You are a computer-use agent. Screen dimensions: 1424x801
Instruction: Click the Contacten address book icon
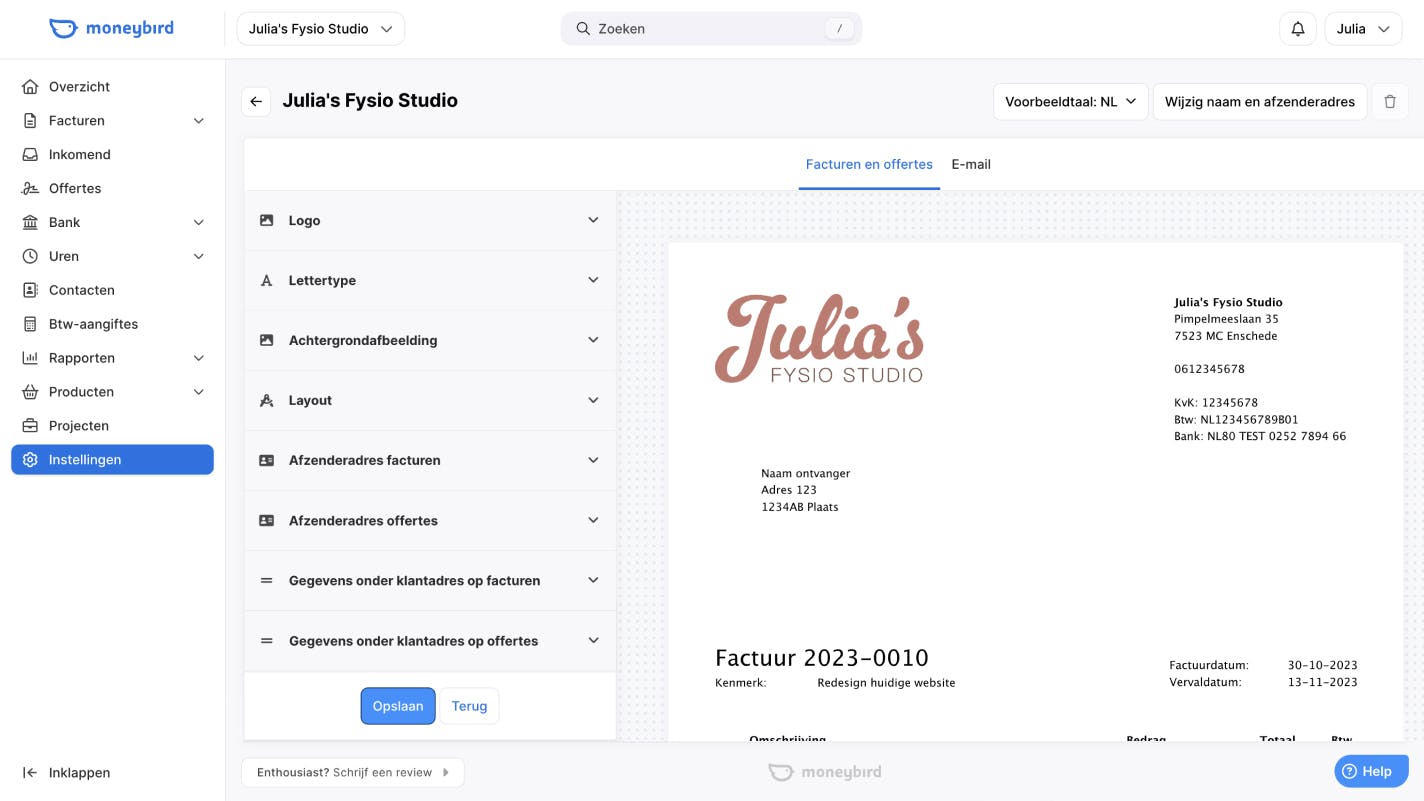(30, 290)
